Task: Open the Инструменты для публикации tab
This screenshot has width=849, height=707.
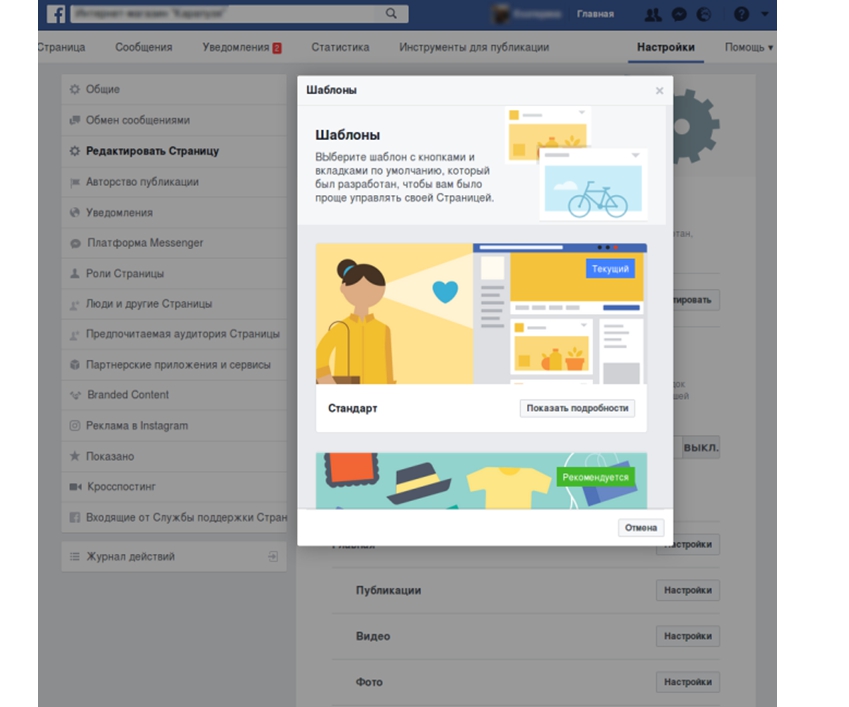Action: point(473,47)
